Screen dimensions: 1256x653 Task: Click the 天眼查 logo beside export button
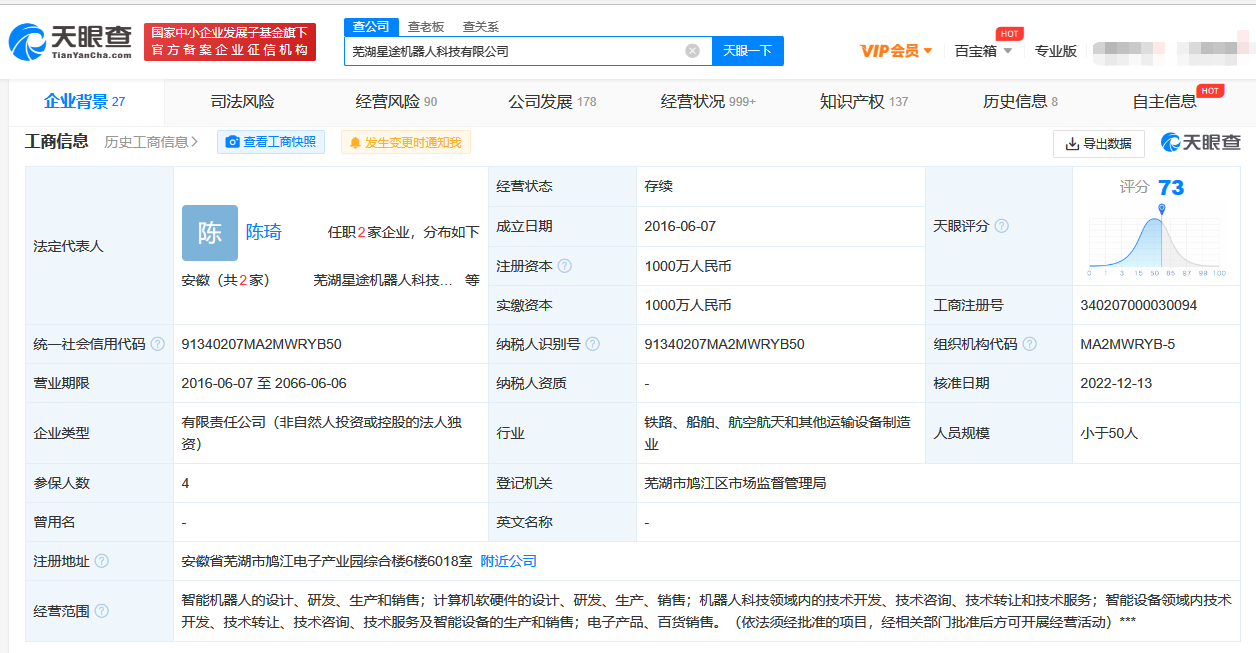click(1200, 143)
